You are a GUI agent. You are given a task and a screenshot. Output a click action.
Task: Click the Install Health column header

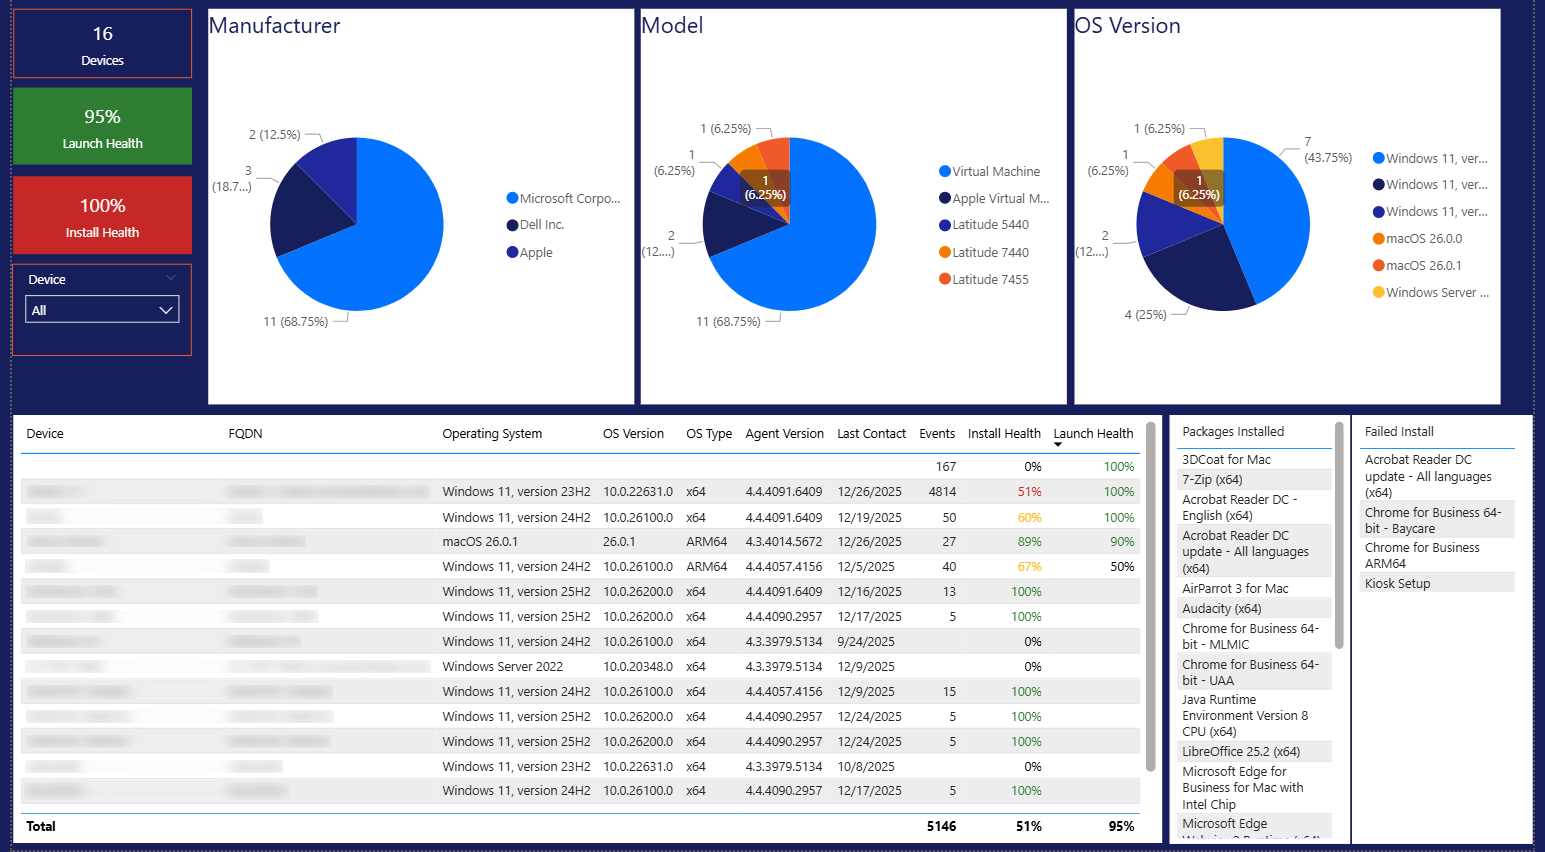tap(1004, 434)
